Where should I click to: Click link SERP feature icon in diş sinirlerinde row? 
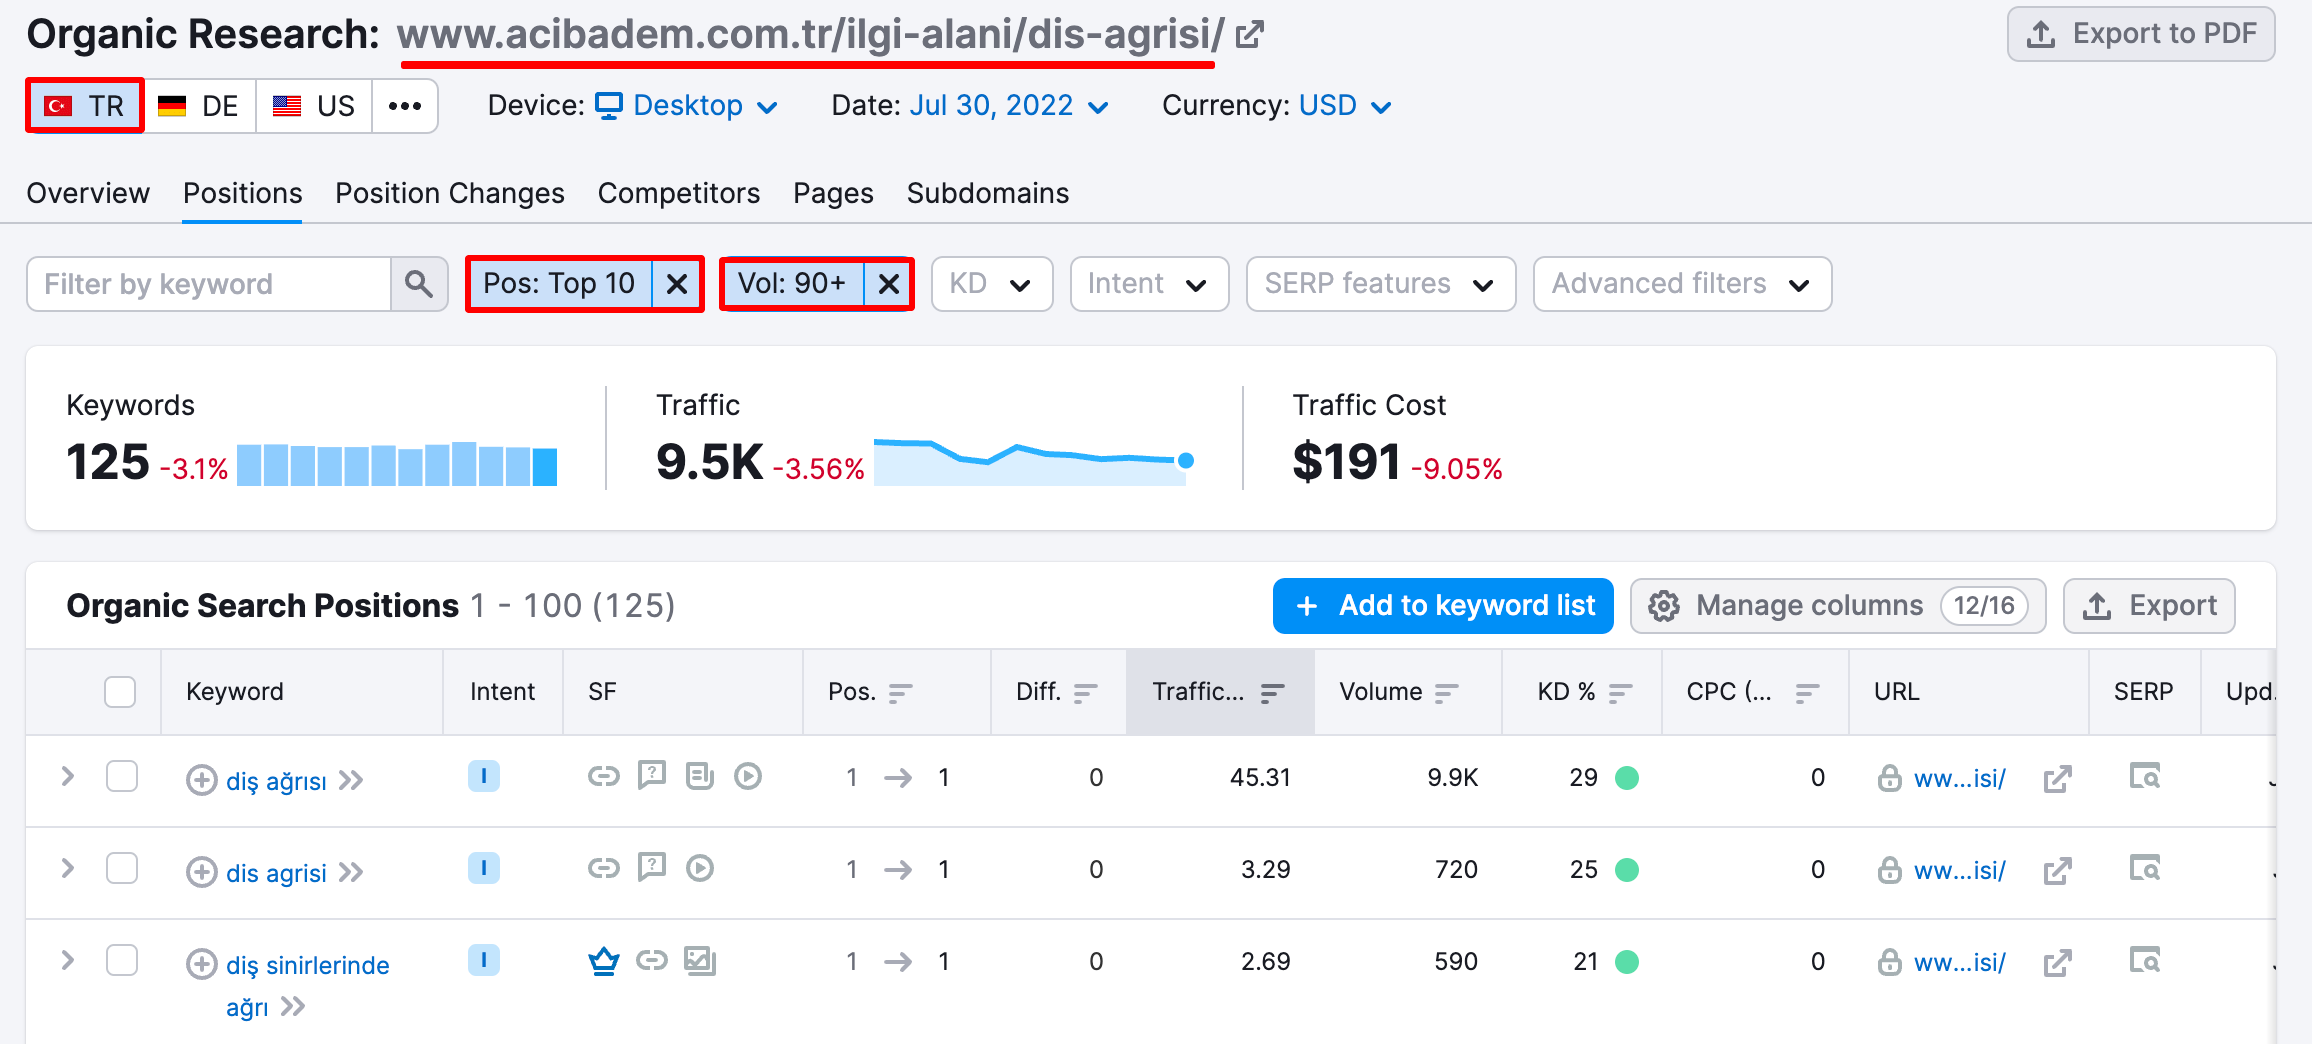pos(652,961)
